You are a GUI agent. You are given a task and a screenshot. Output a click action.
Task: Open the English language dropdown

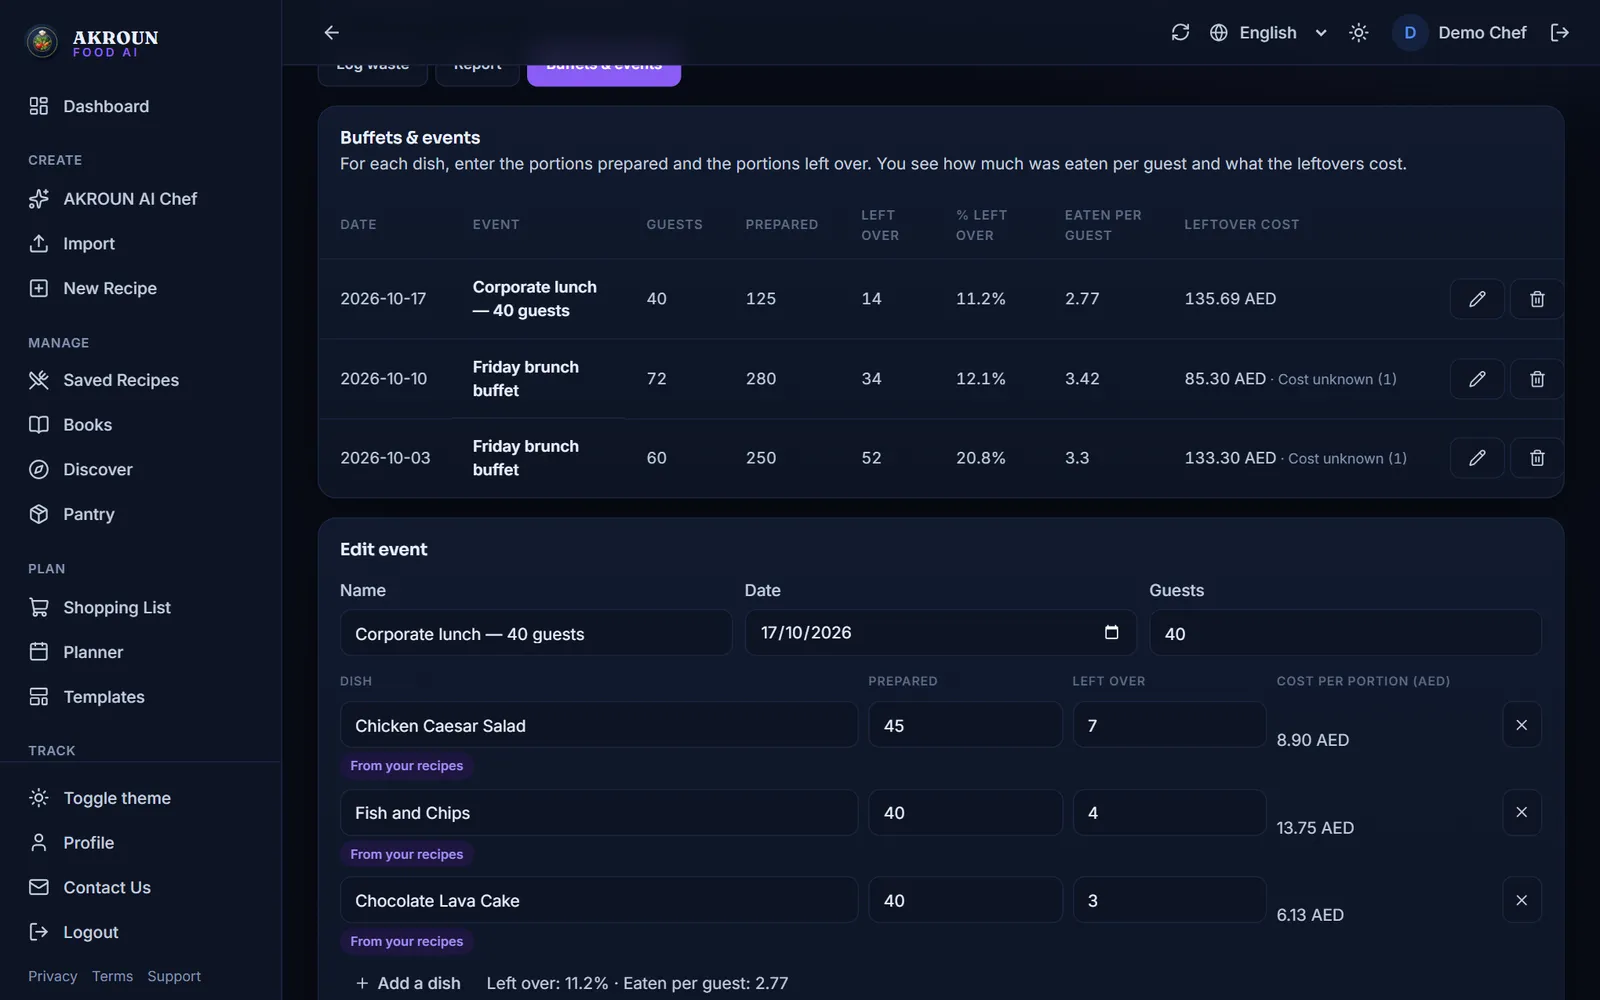1268,33
